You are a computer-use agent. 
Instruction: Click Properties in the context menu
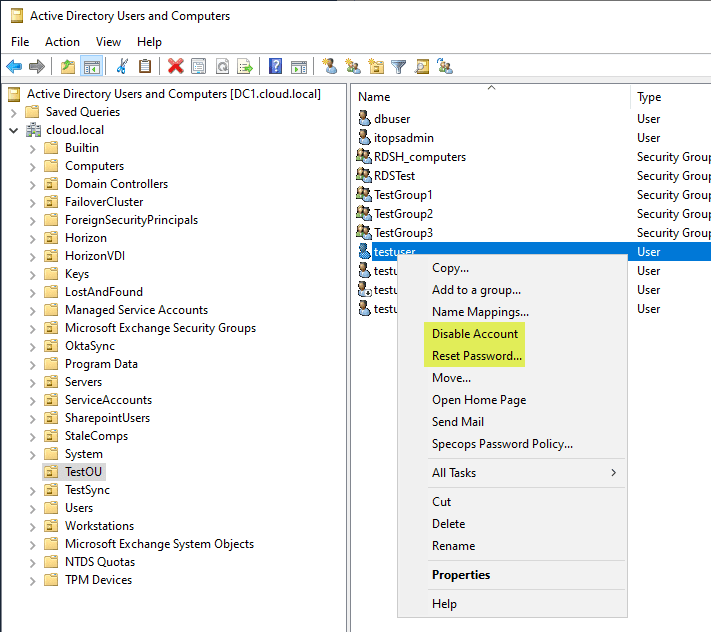pos(461,575)
